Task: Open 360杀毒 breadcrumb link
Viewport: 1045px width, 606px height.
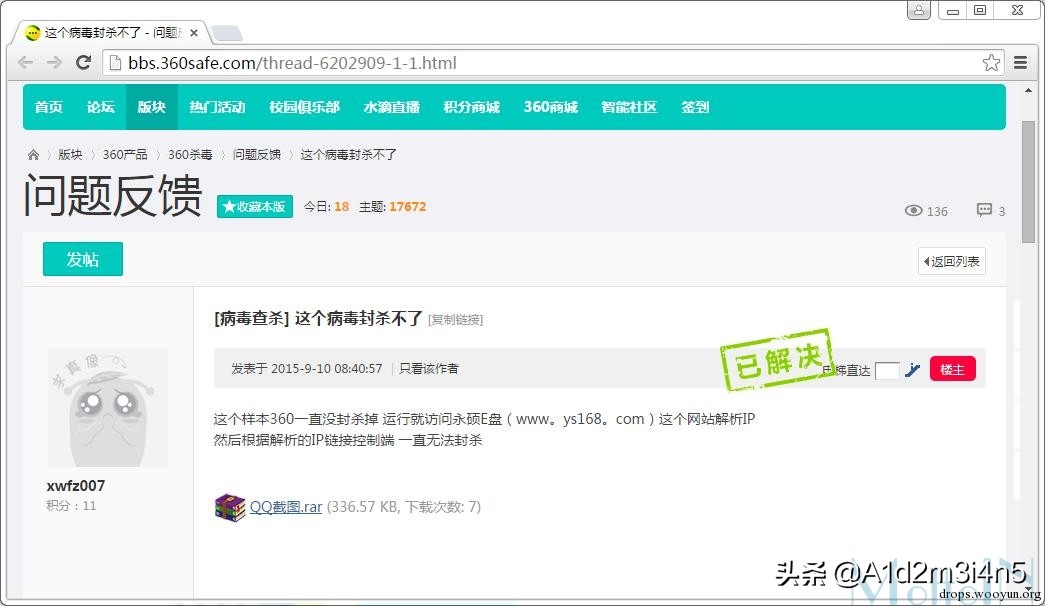Action: click(190, 155)
